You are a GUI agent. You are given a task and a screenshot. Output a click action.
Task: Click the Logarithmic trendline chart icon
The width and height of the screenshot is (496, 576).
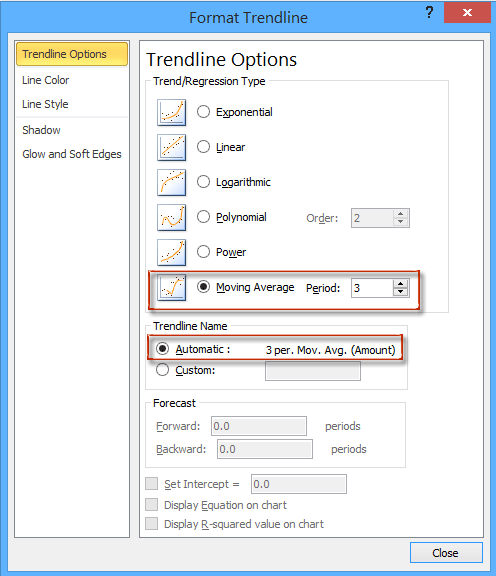[172, 182]
